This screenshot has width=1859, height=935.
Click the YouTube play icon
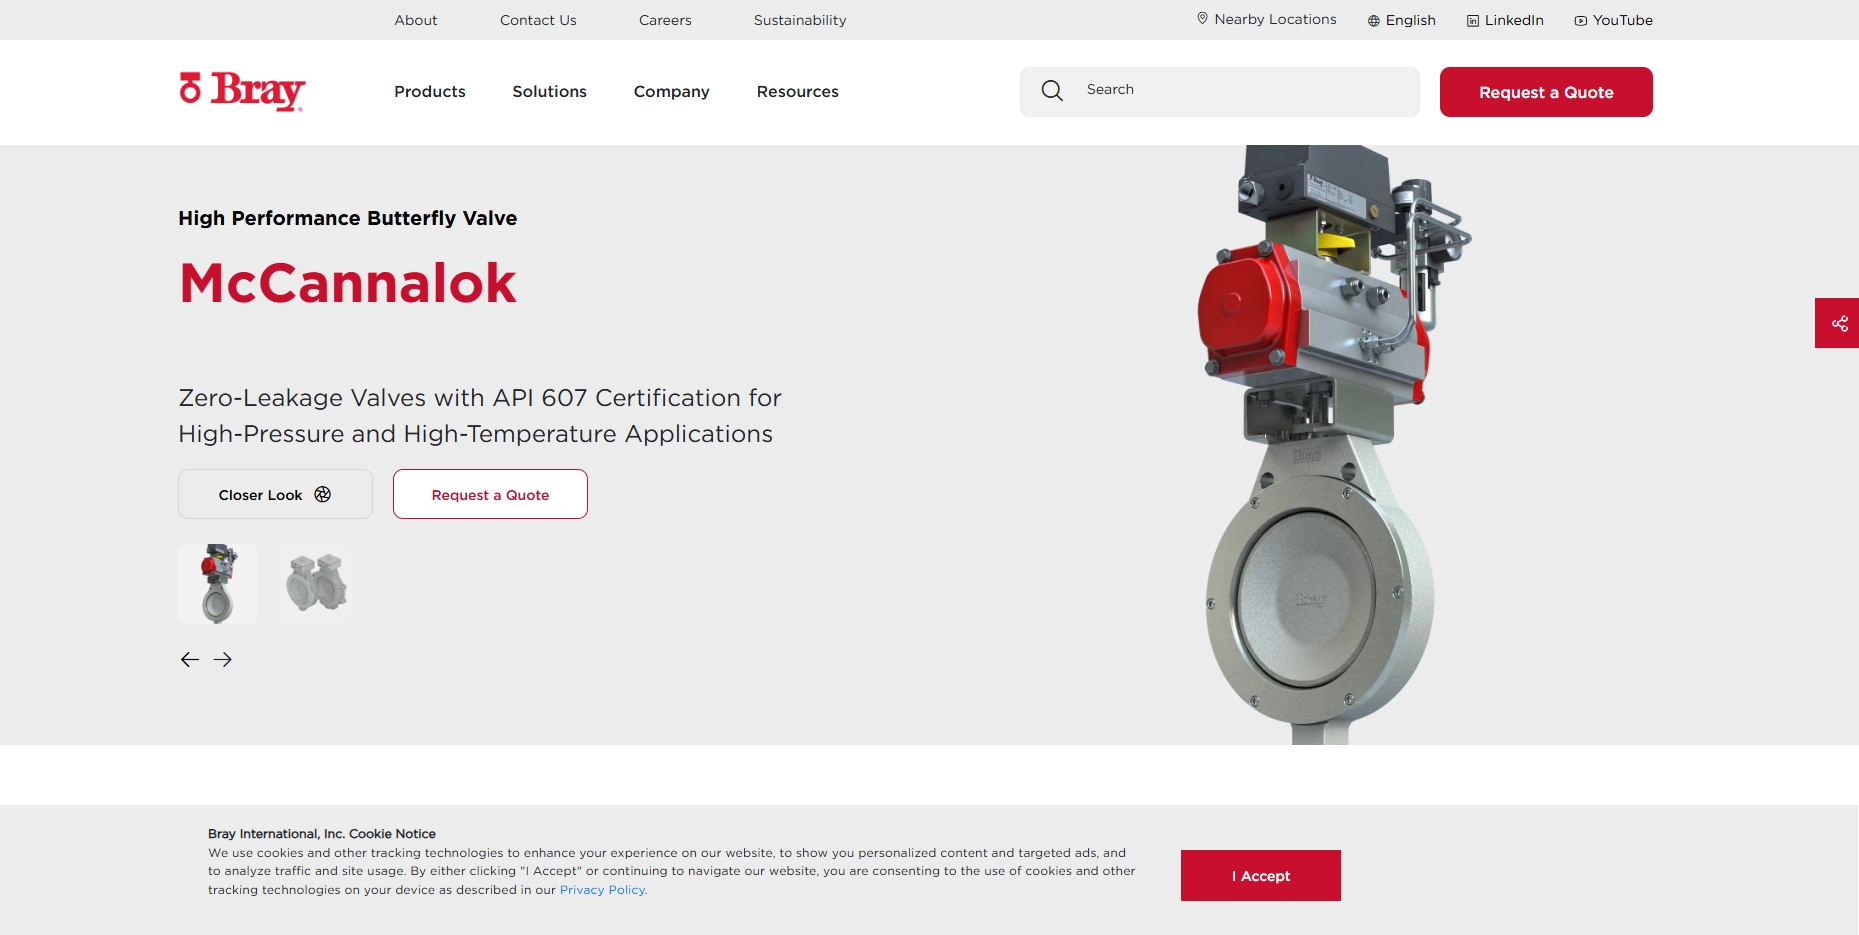[x=1581, y=21]
